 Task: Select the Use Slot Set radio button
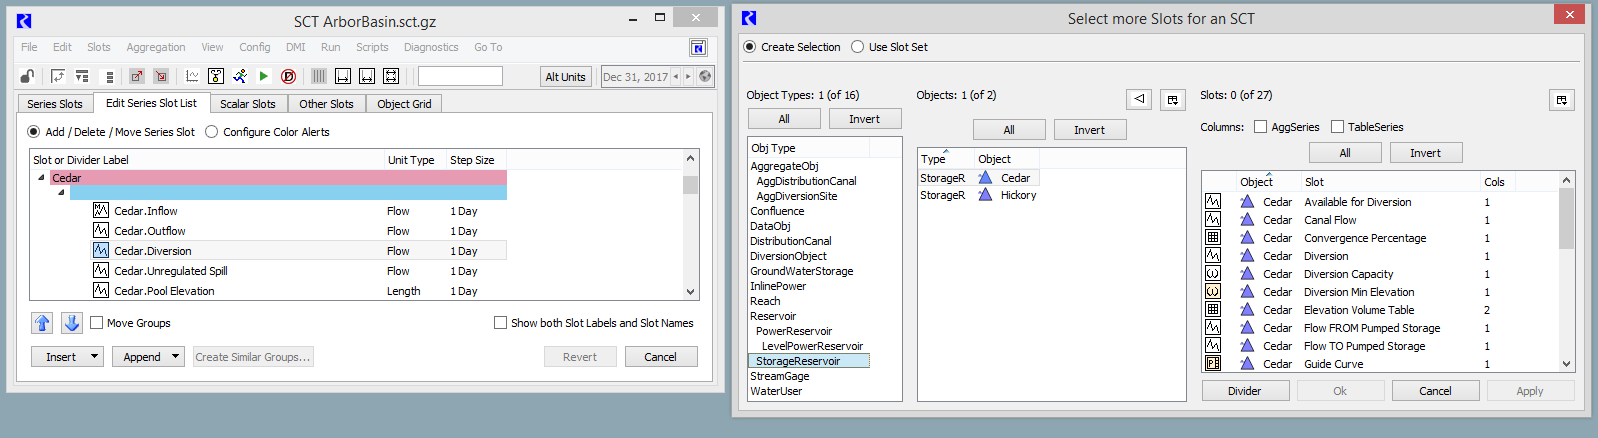coord(857,47)
